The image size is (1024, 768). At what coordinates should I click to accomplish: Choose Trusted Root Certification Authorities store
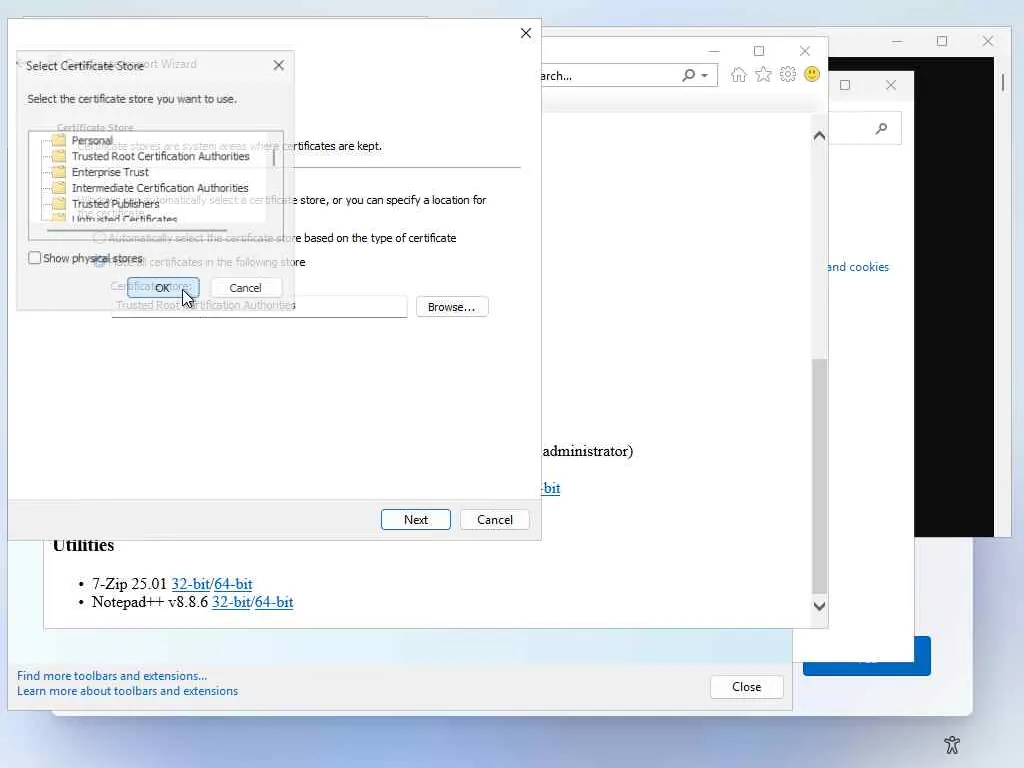pyautogui.click(x=161, y=156)
